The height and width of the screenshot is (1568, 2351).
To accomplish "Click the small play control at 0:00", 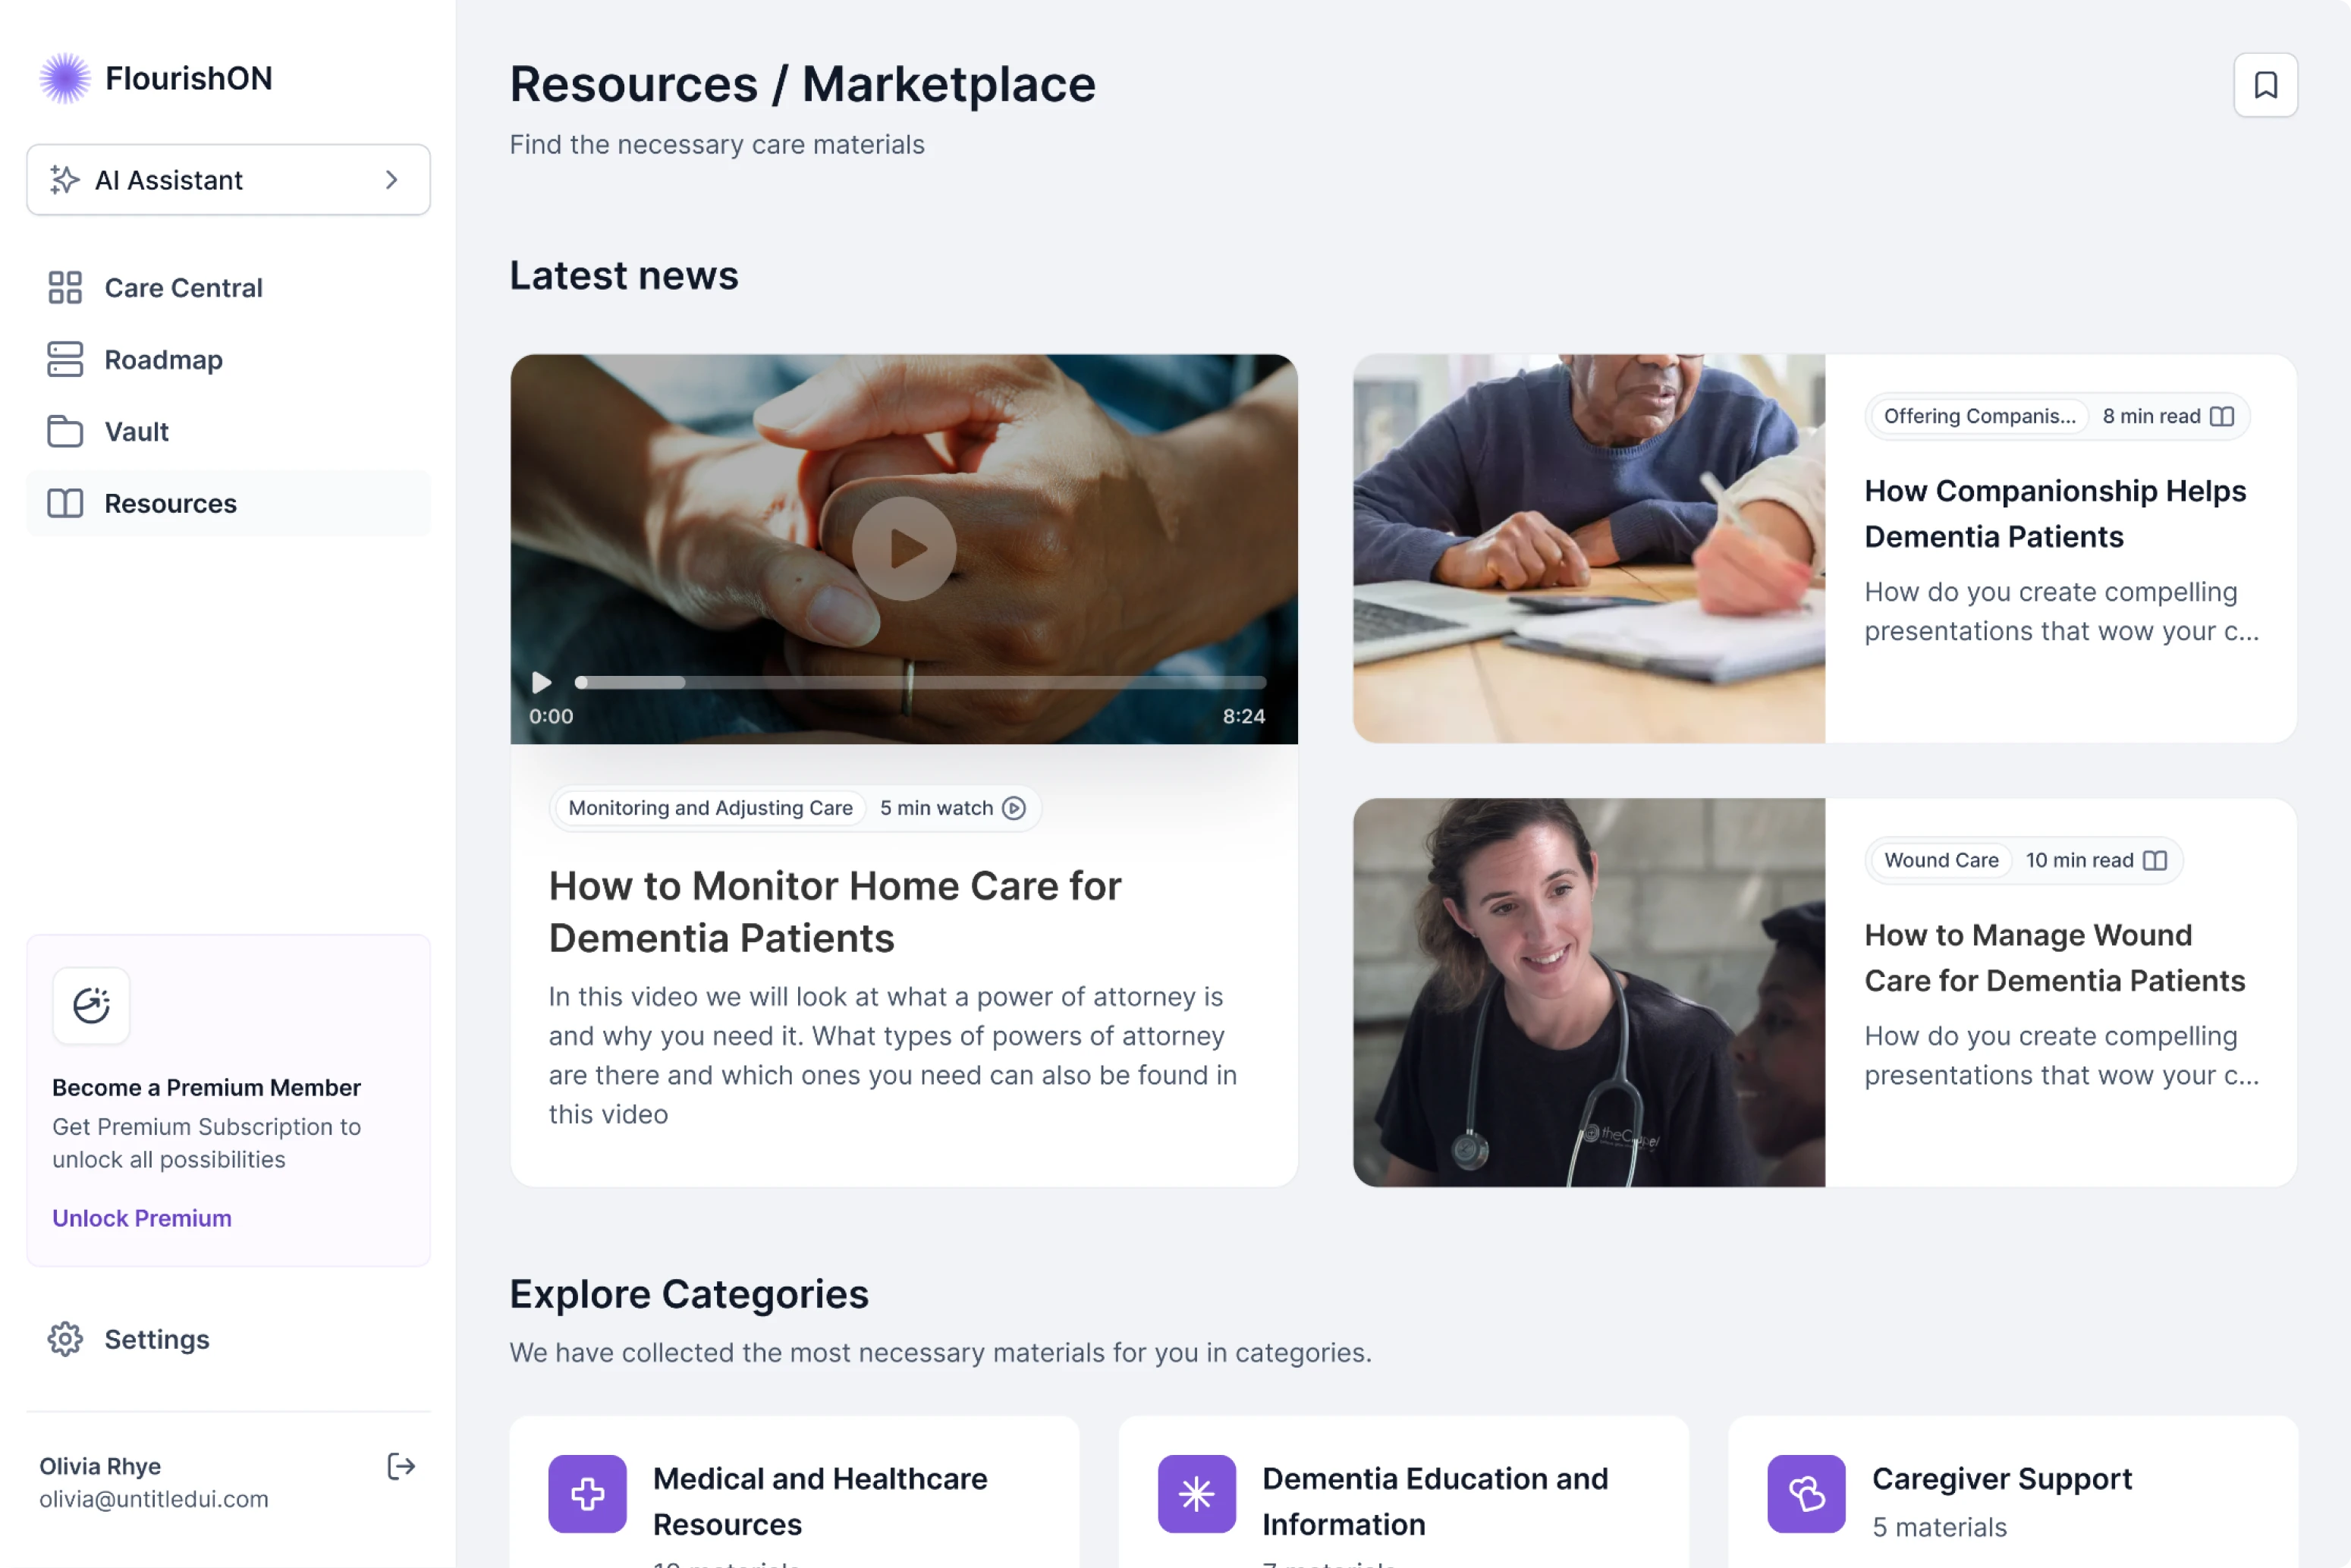I will click(x=541, y=682).
